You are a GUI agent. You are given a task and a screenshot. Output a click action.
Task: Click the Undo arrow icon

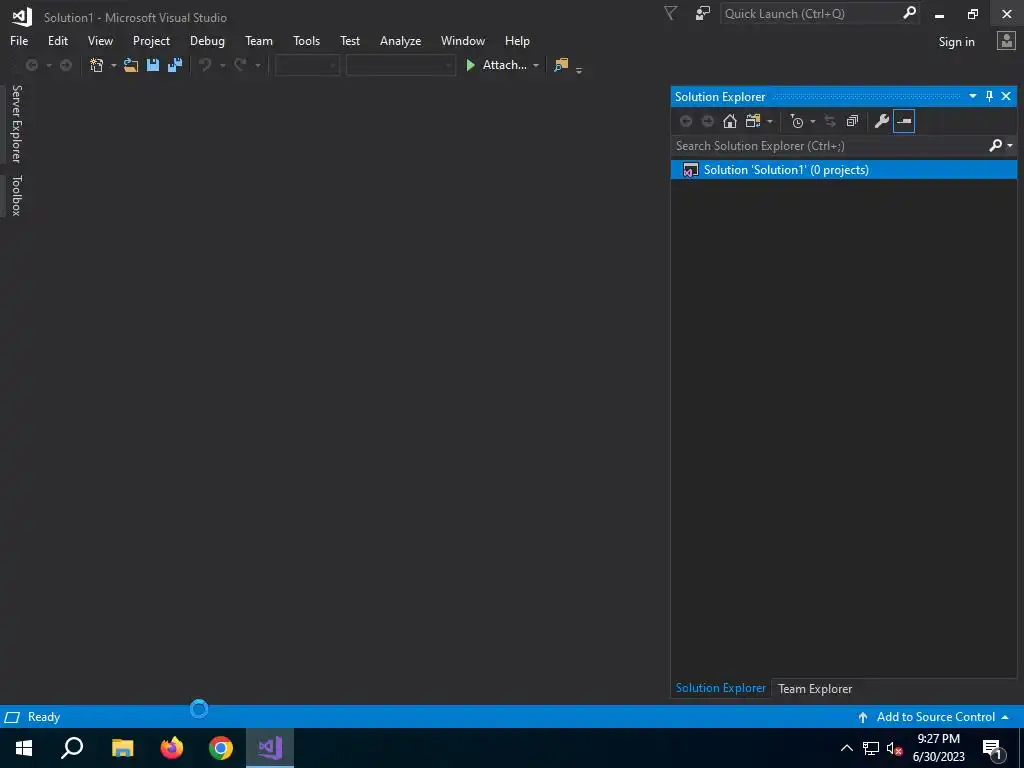(x=205, y=65)
